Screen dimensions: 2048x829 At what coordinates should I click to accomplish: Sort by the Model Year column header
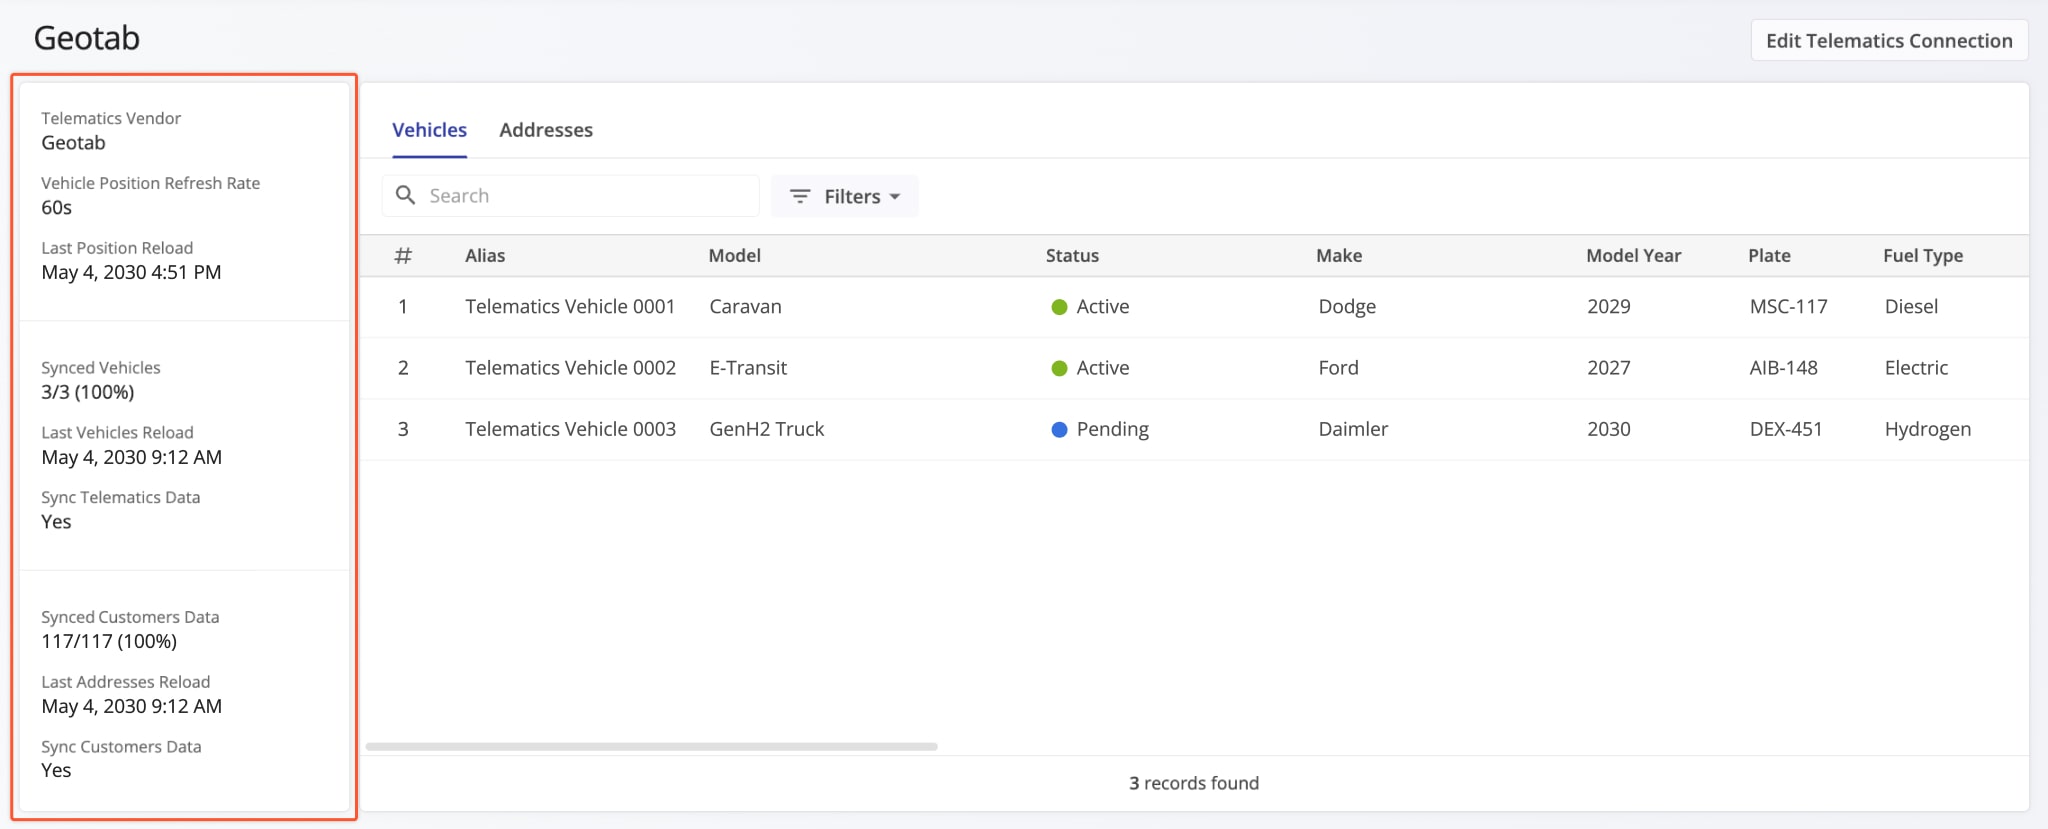[1633, 255]
